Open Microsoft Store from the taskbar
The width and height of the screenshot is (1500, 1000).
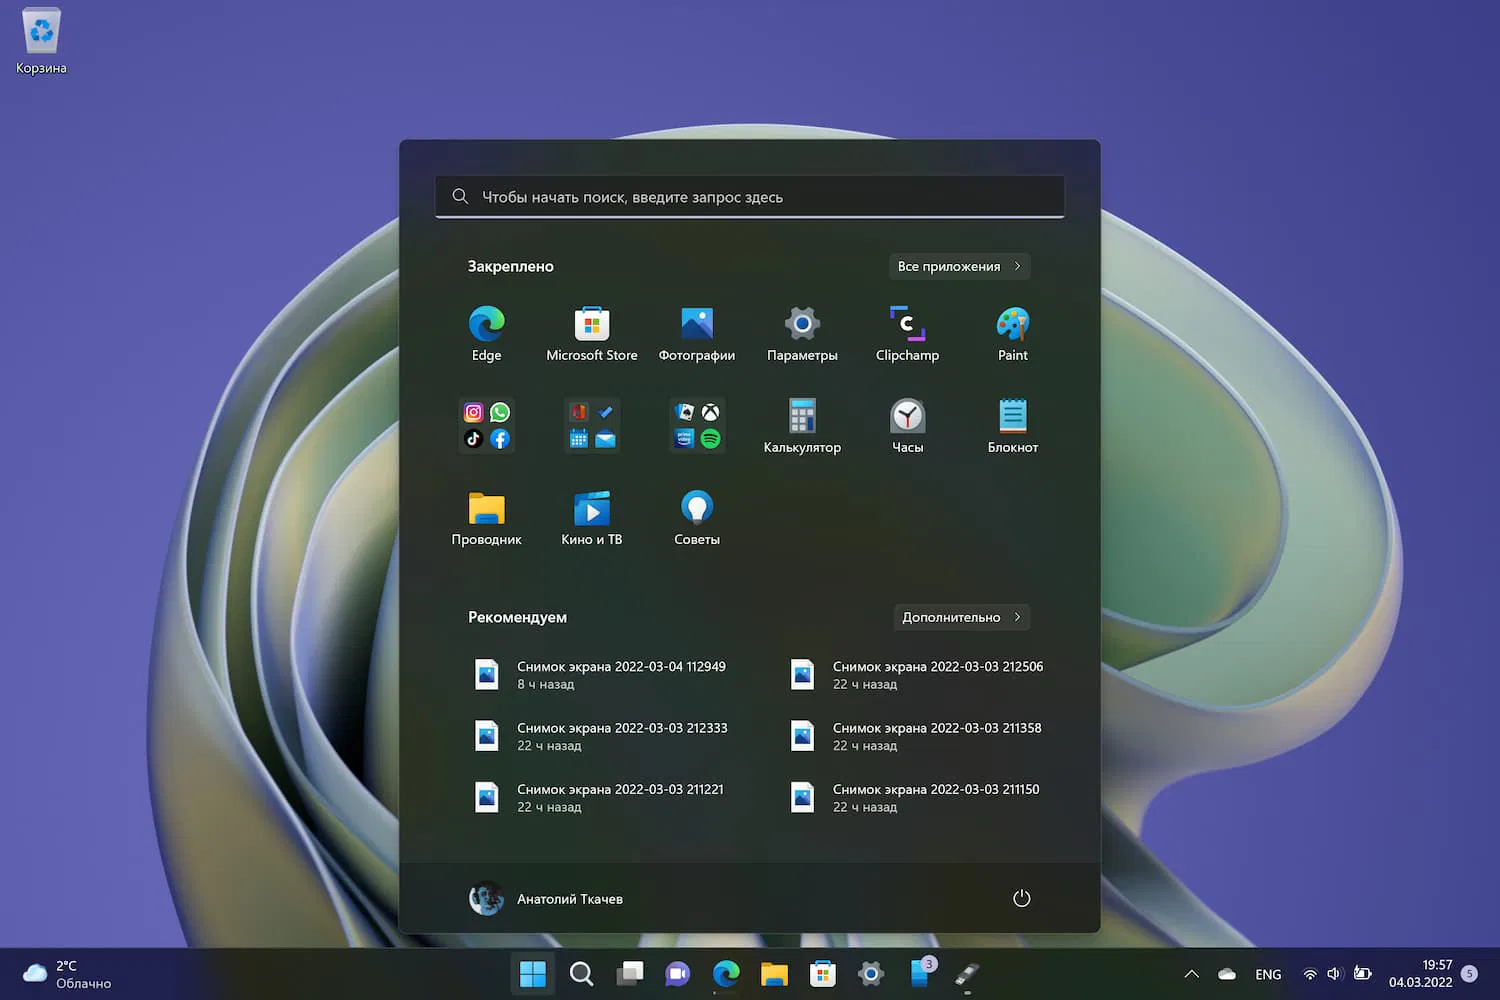click(823, 974)
